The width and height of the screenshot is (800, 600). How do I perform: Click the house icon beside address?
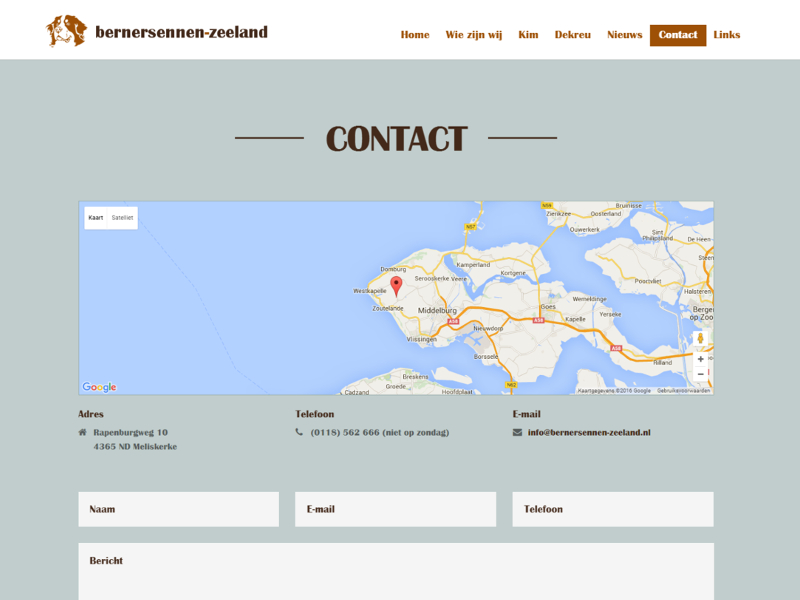coord(83,432)
